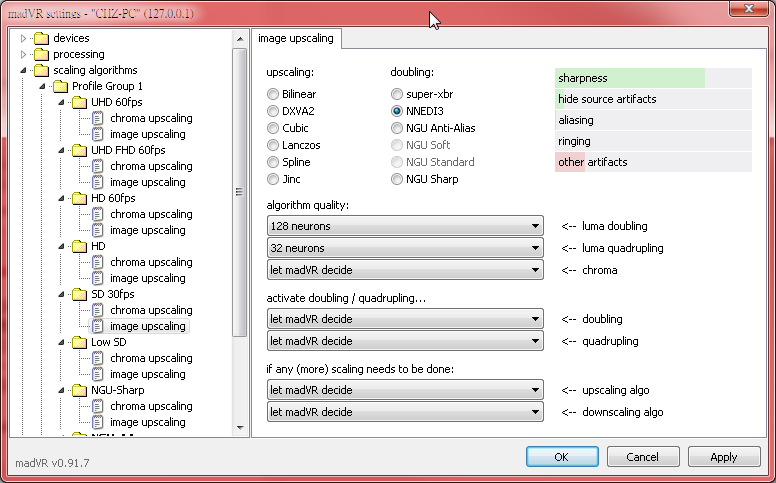Click the NGU-Sharp folder icon
776x483 pixels.
tap(79, 390)
